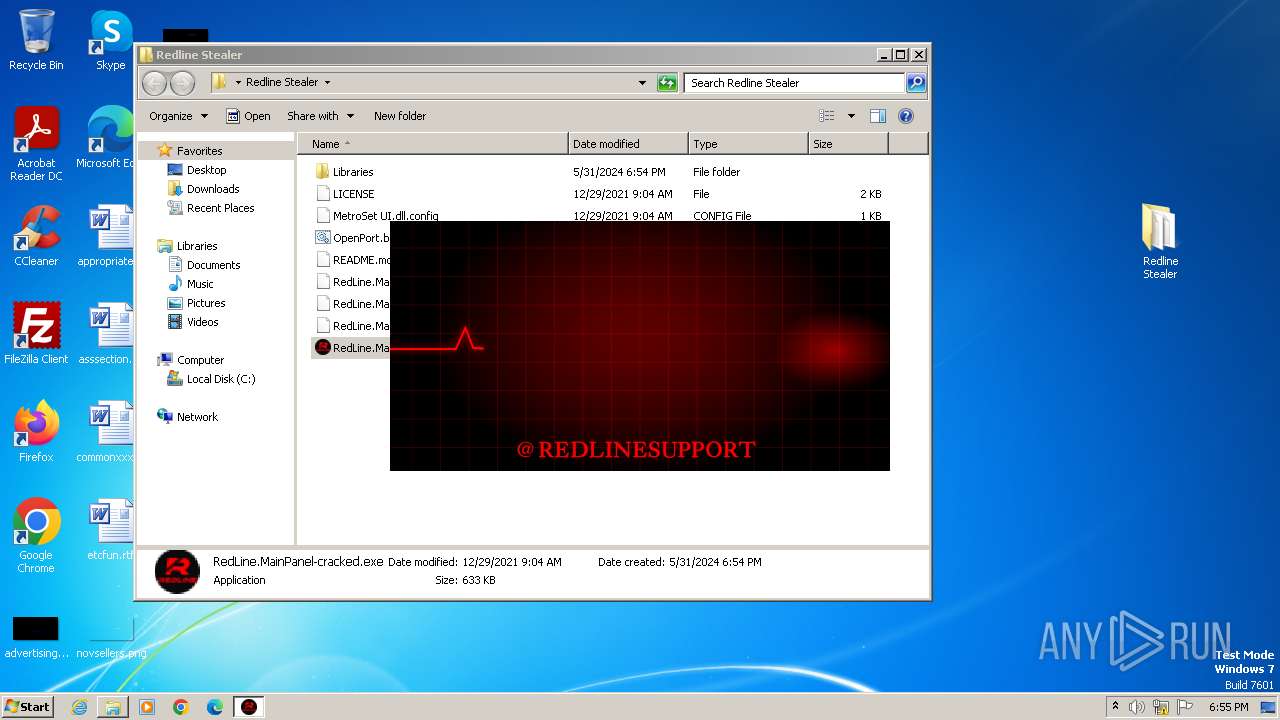Sort by Size column header
Viewport: 1280px width, 720px height.
pyautogui.click(x=848, y=144)
